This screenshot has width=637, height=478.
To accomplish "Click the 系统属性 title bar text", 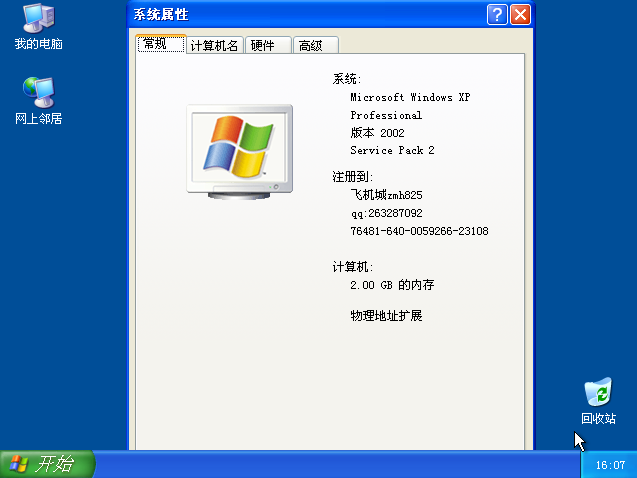I will click(x=161, y=15).
